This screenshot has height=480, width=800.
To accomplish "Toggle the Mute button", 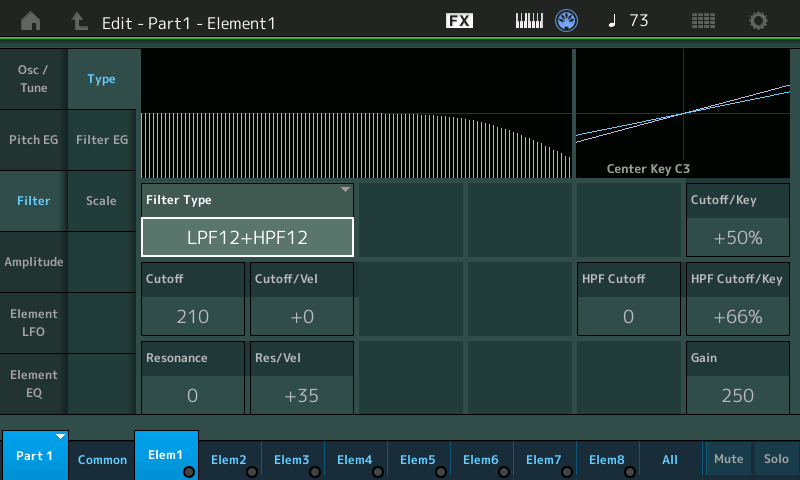I will click(729, 459).
